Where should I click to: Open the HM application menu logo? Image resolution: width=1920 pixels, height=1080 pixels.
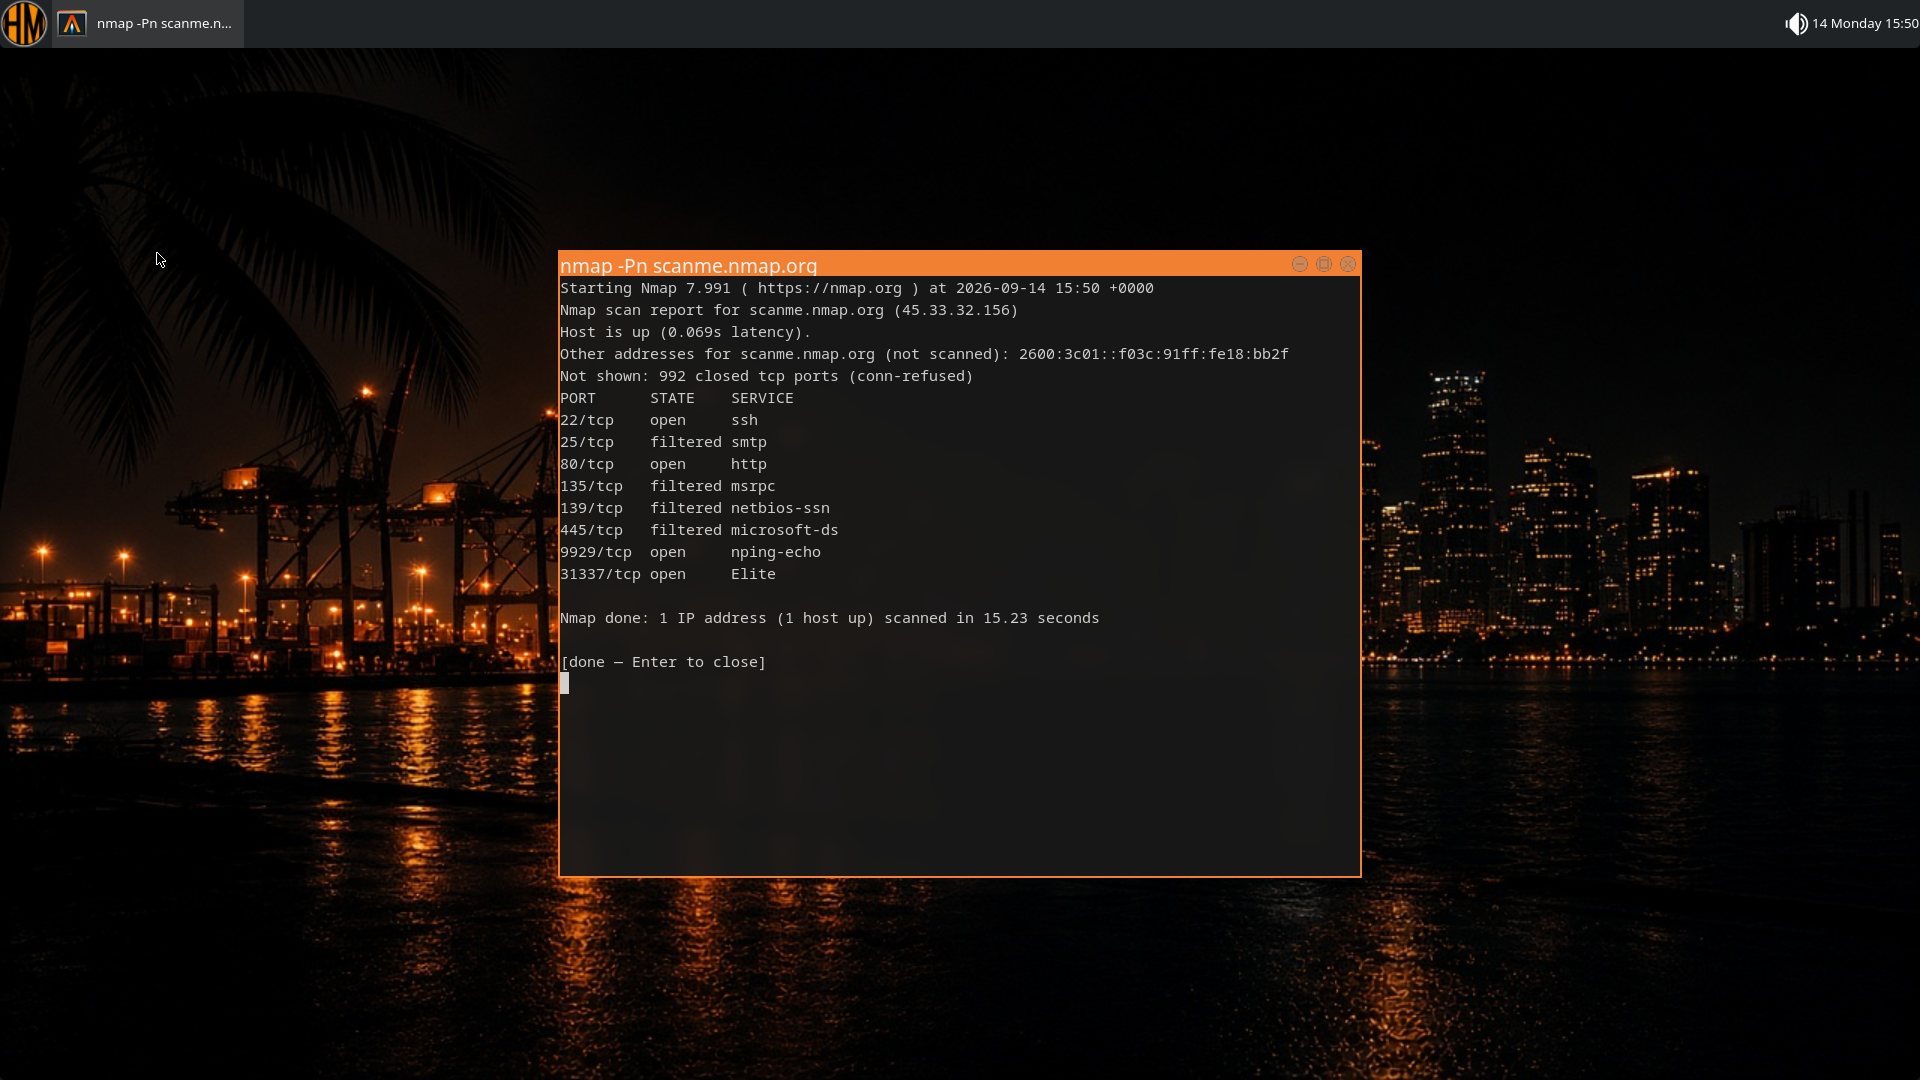tap(24, 23)
